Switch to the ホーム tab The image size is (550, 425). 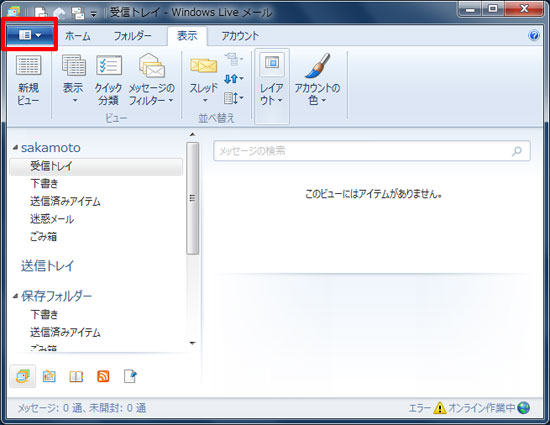(78, 36)
